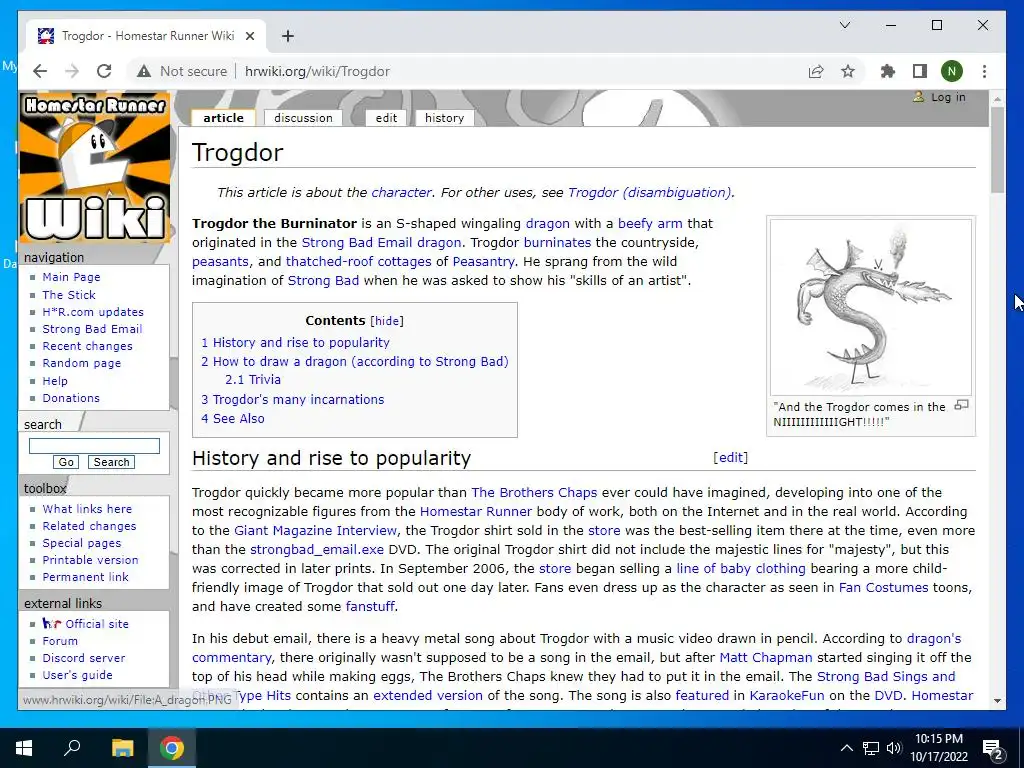Open the history tab
Image resolution: width=1024 pixels, height=768 pixels.
coord(444,118)
